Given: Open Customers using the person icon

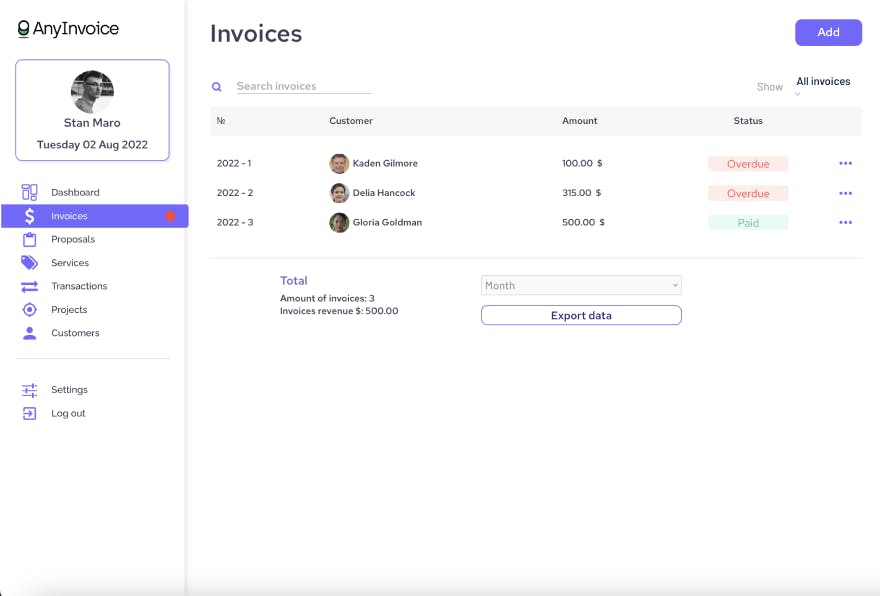Looking at the screenshot, I should click(x=30, y=333).
